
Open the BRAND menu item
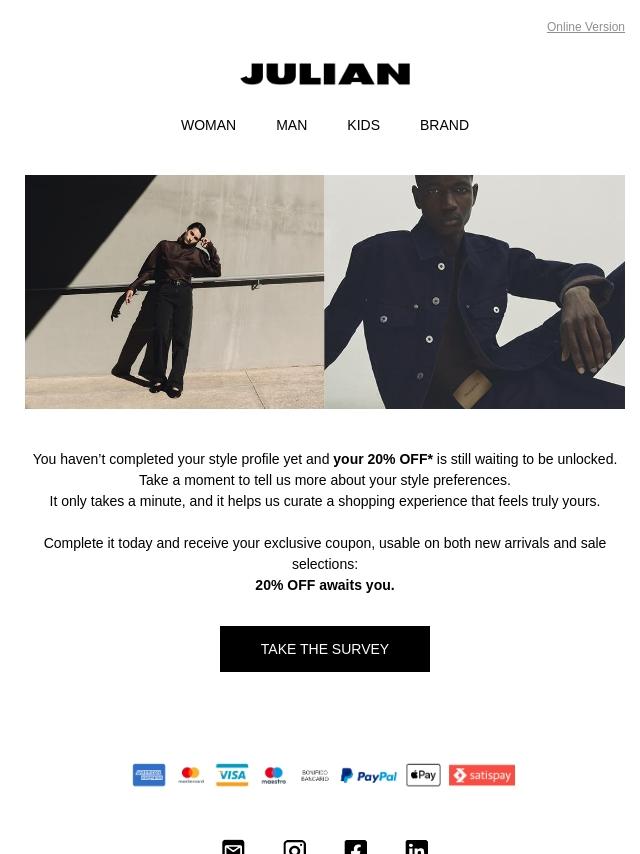444,125
